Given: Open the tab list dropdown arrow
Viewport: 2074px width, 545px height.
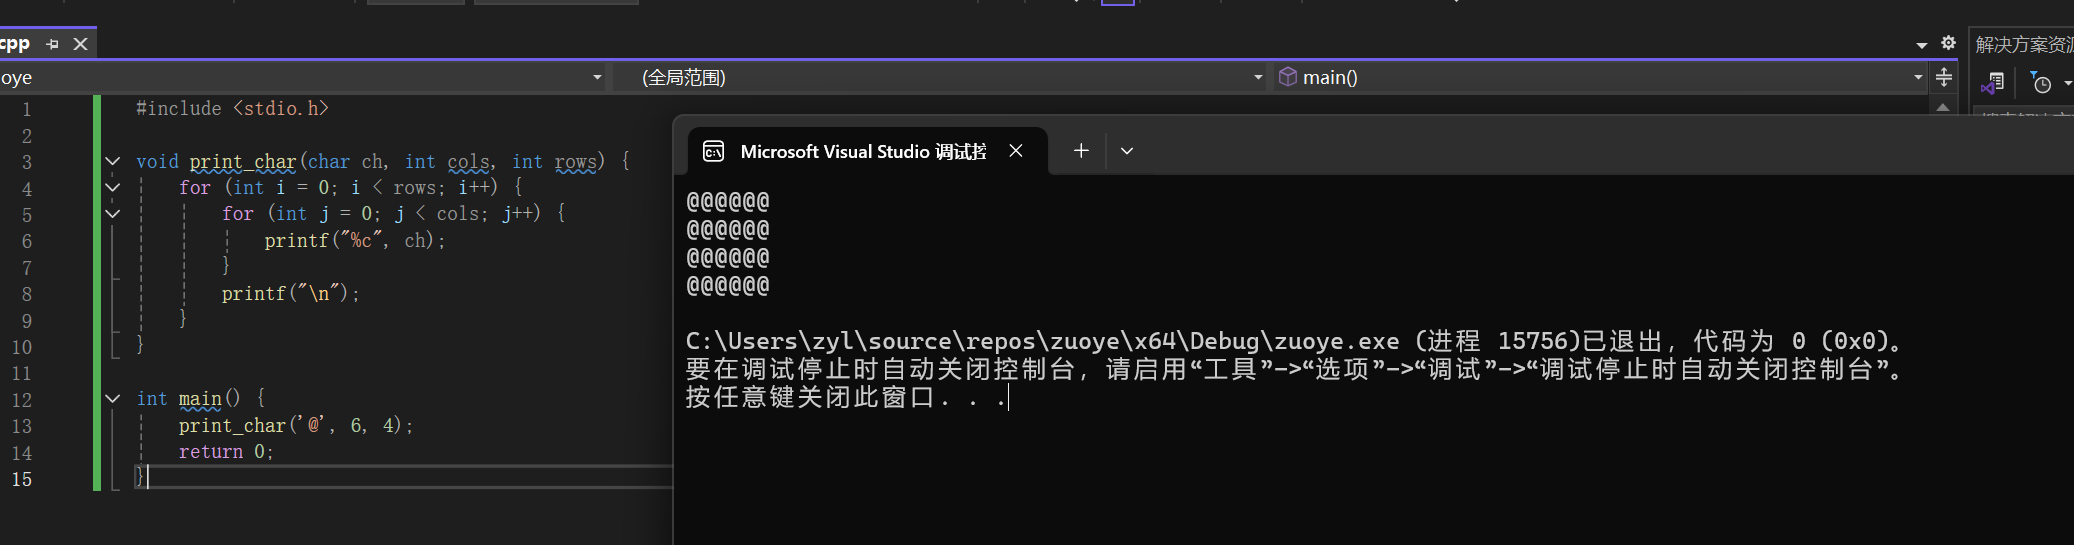Looking at the screenshot, I should 1922,45.
